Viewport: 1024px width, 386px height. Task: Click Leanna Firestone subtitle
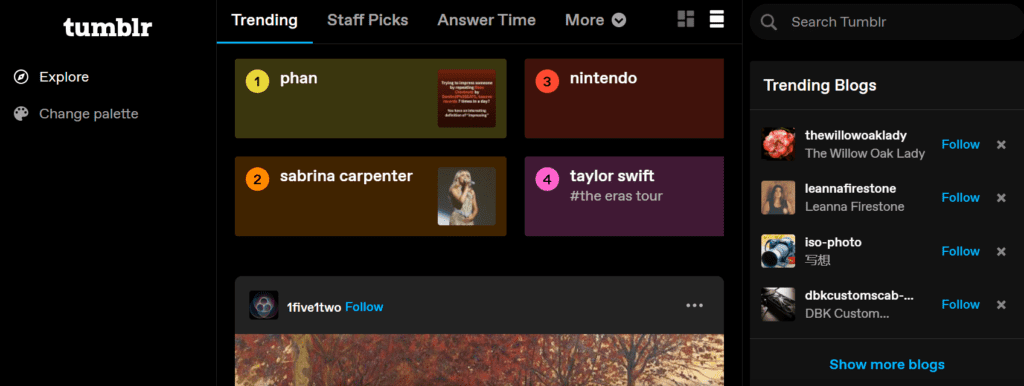(x=854, y=207)
